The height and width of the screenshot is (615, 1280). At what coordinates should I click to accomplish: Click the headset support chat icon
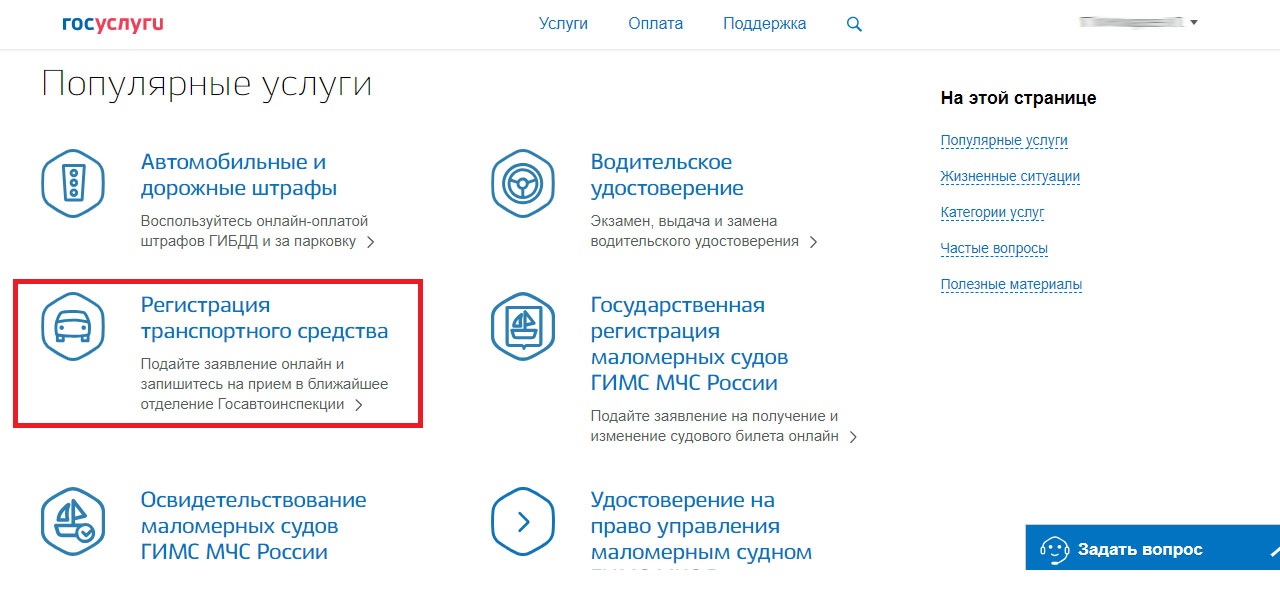click(x=1055, y=549)
